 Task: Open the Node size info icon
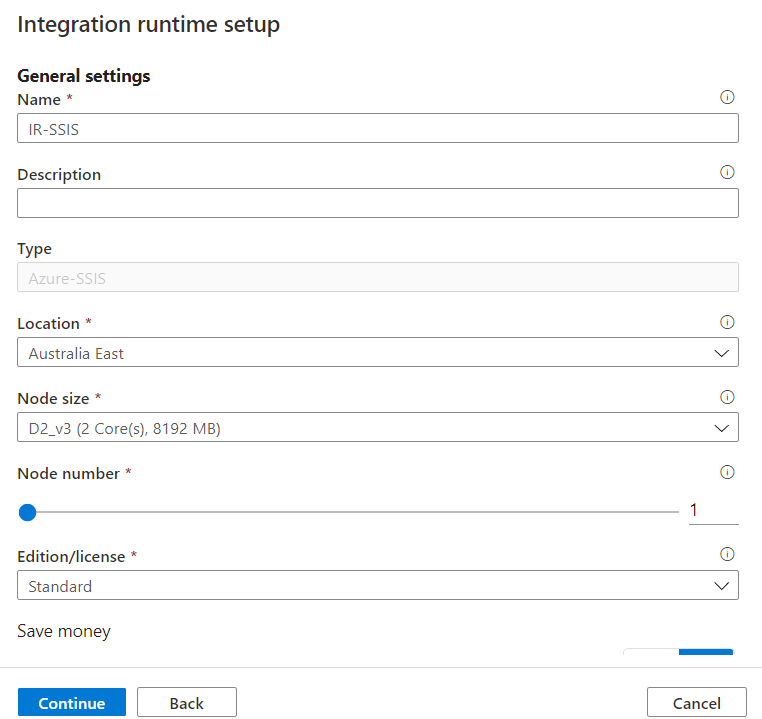tap(727, 397)
